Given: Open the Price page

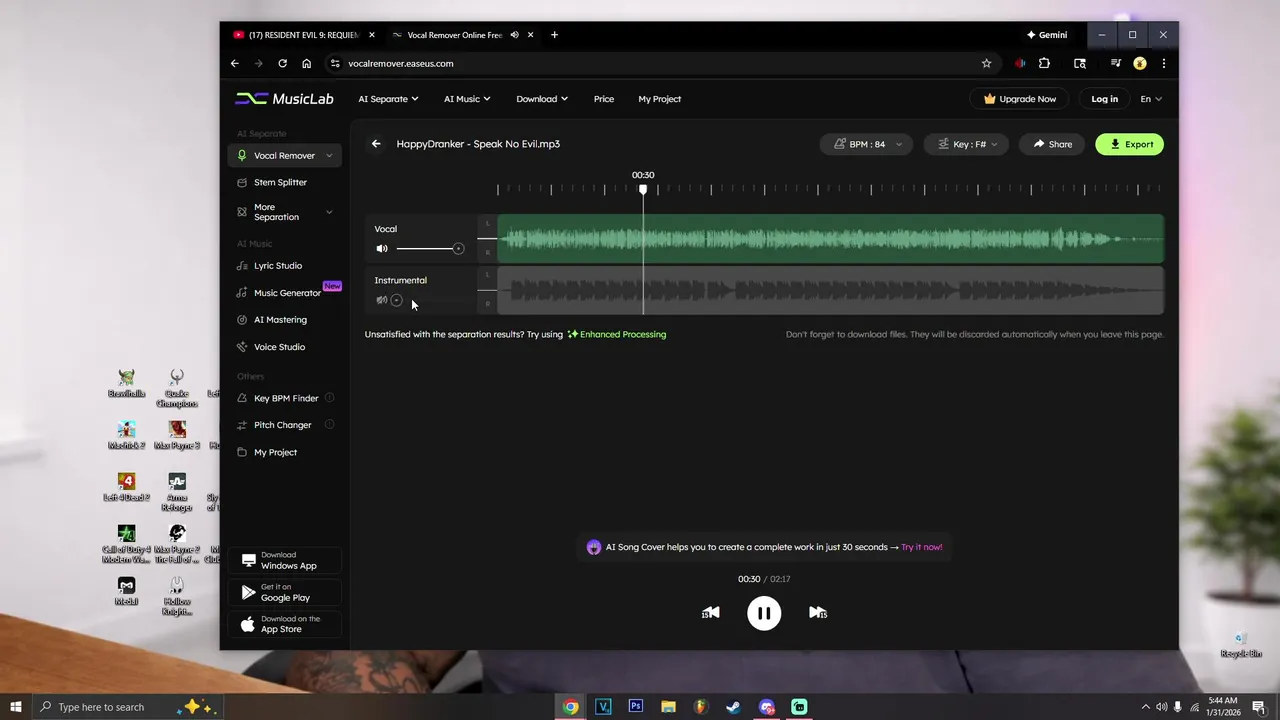Looking at the screenshot, I should [x=604, y=99].
